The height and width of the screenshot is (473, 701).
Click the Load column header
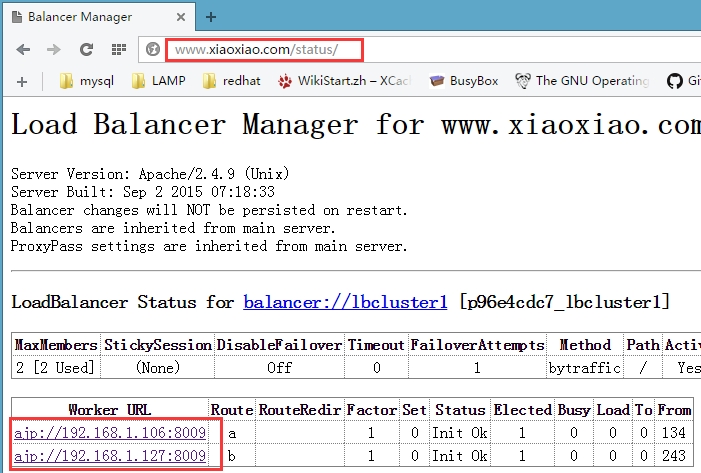(x=613, y=410)
